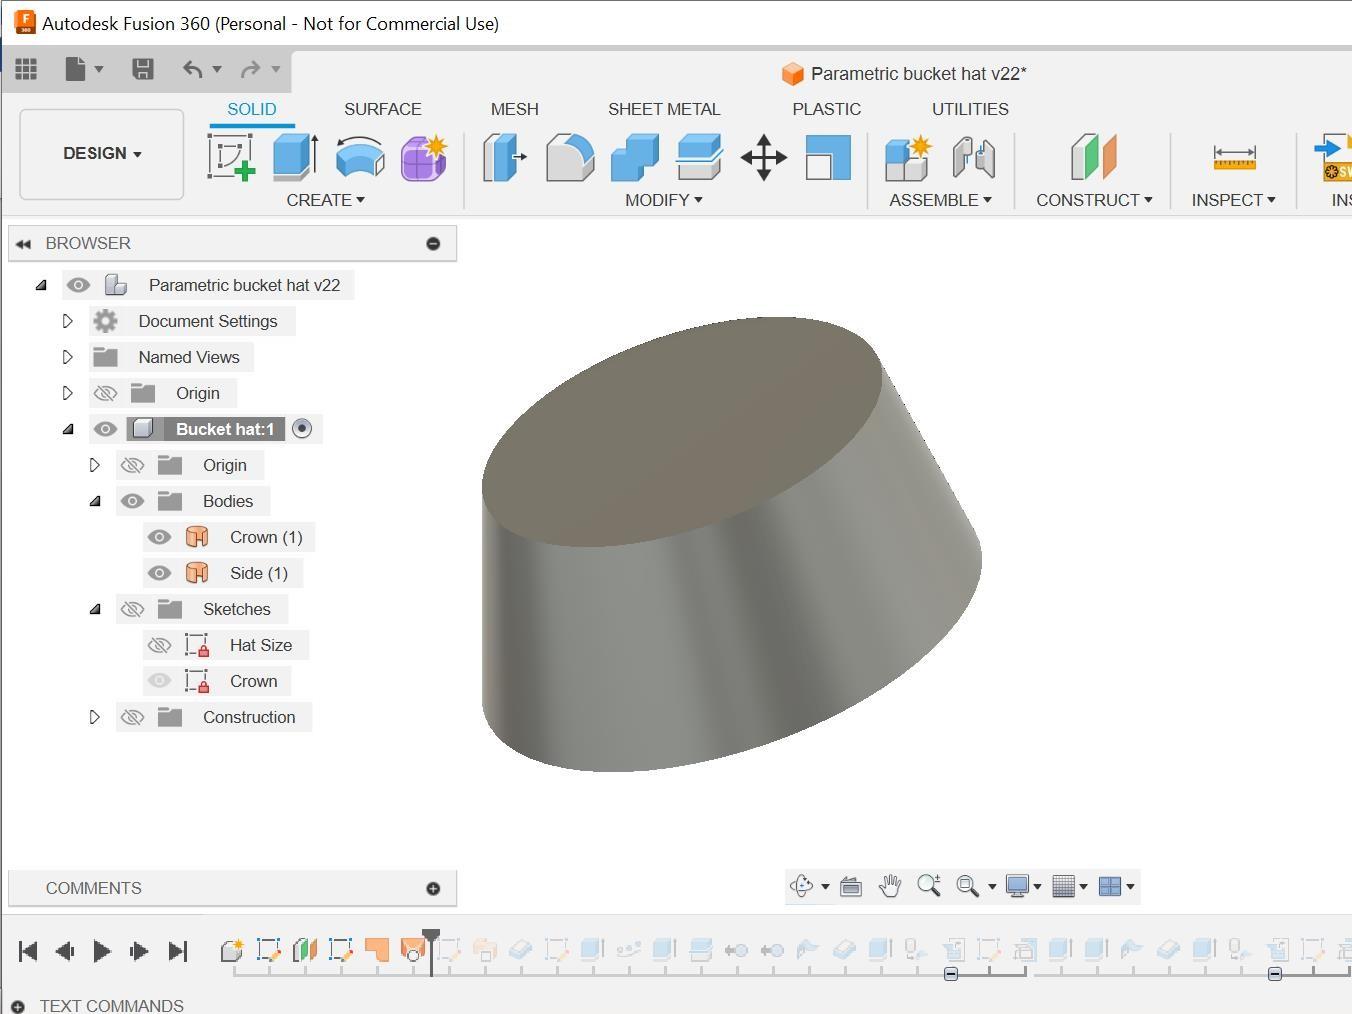
Task: Show the Sketches folder
Action: click(x=132, y=609)
